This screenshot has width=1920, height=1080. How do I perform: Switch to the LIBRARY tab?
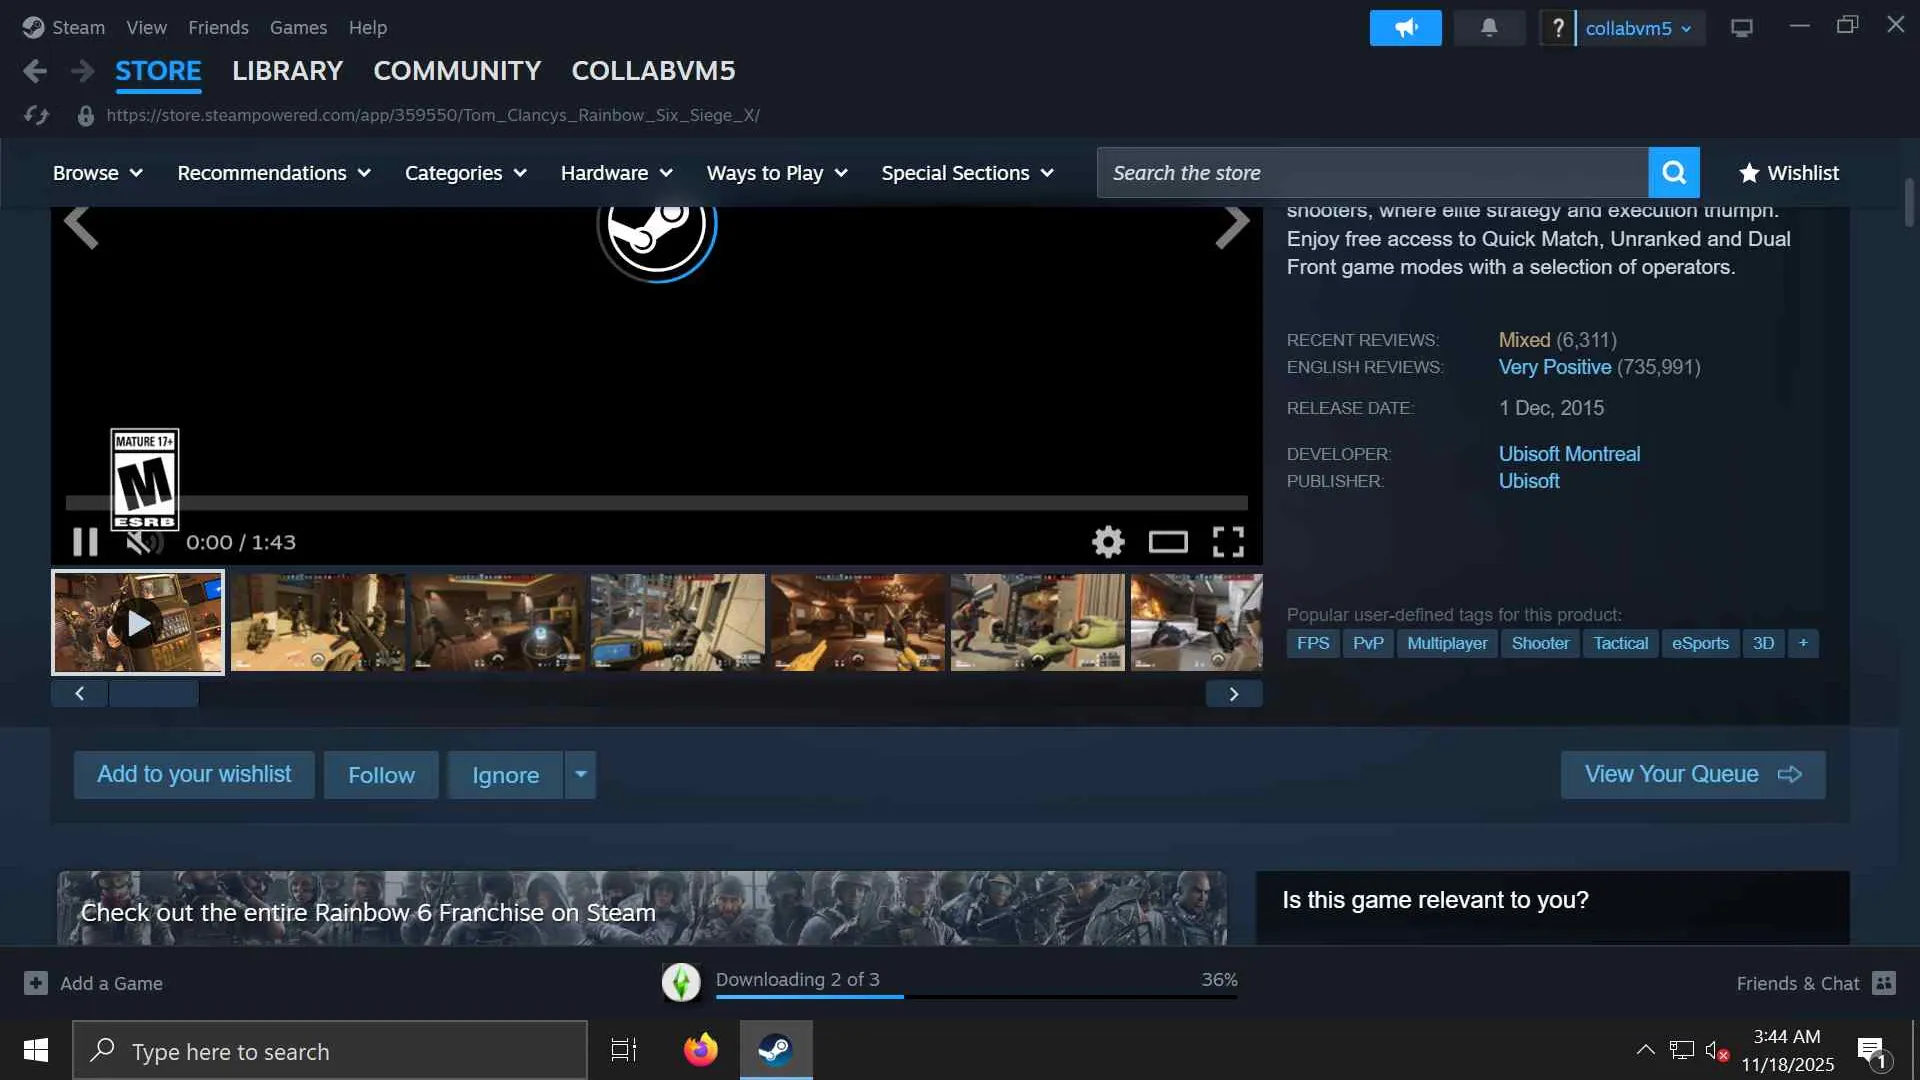(287, 71)
